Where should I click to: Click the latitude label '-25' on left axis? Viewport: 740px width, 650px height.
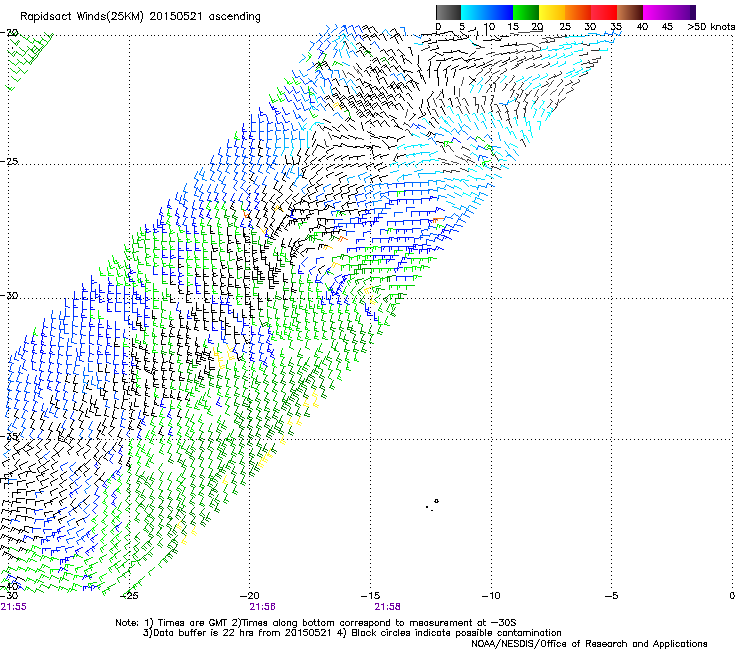pos(9,161)
